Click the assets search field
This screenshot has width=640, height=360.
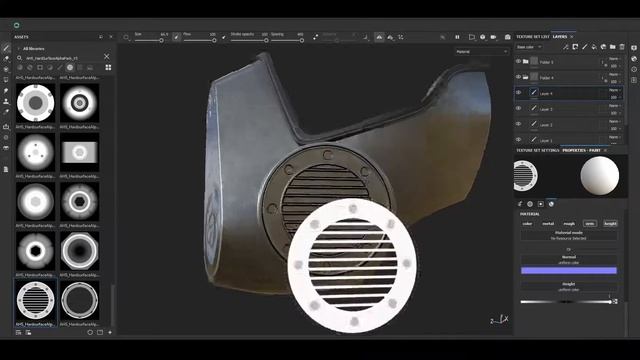pyautogui.click(x=61, y=58)
